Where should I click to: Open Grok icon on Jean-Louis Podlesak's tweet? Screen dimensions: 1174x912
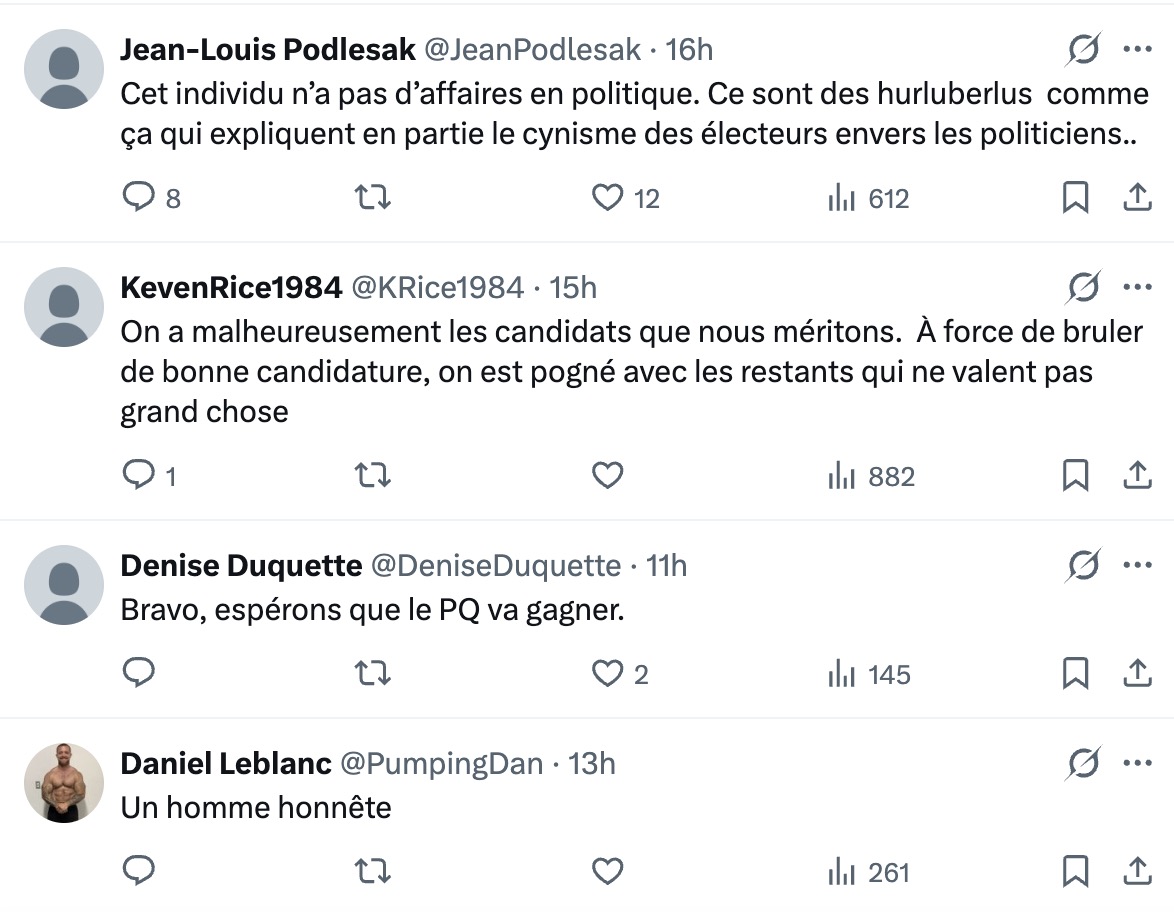pyautogui.click(x=1083, y=49)
